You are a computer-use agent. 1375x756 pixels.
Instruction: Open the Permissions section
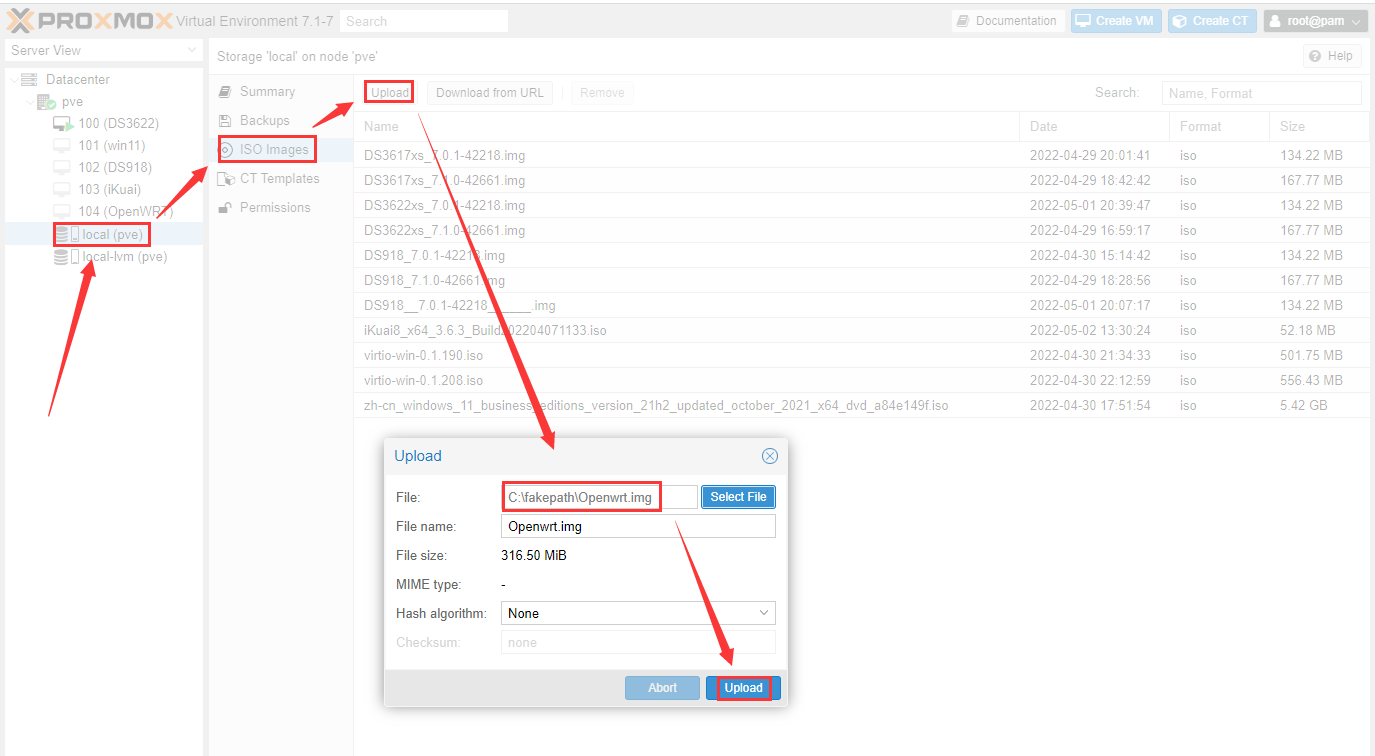click(x=274, y=208)
